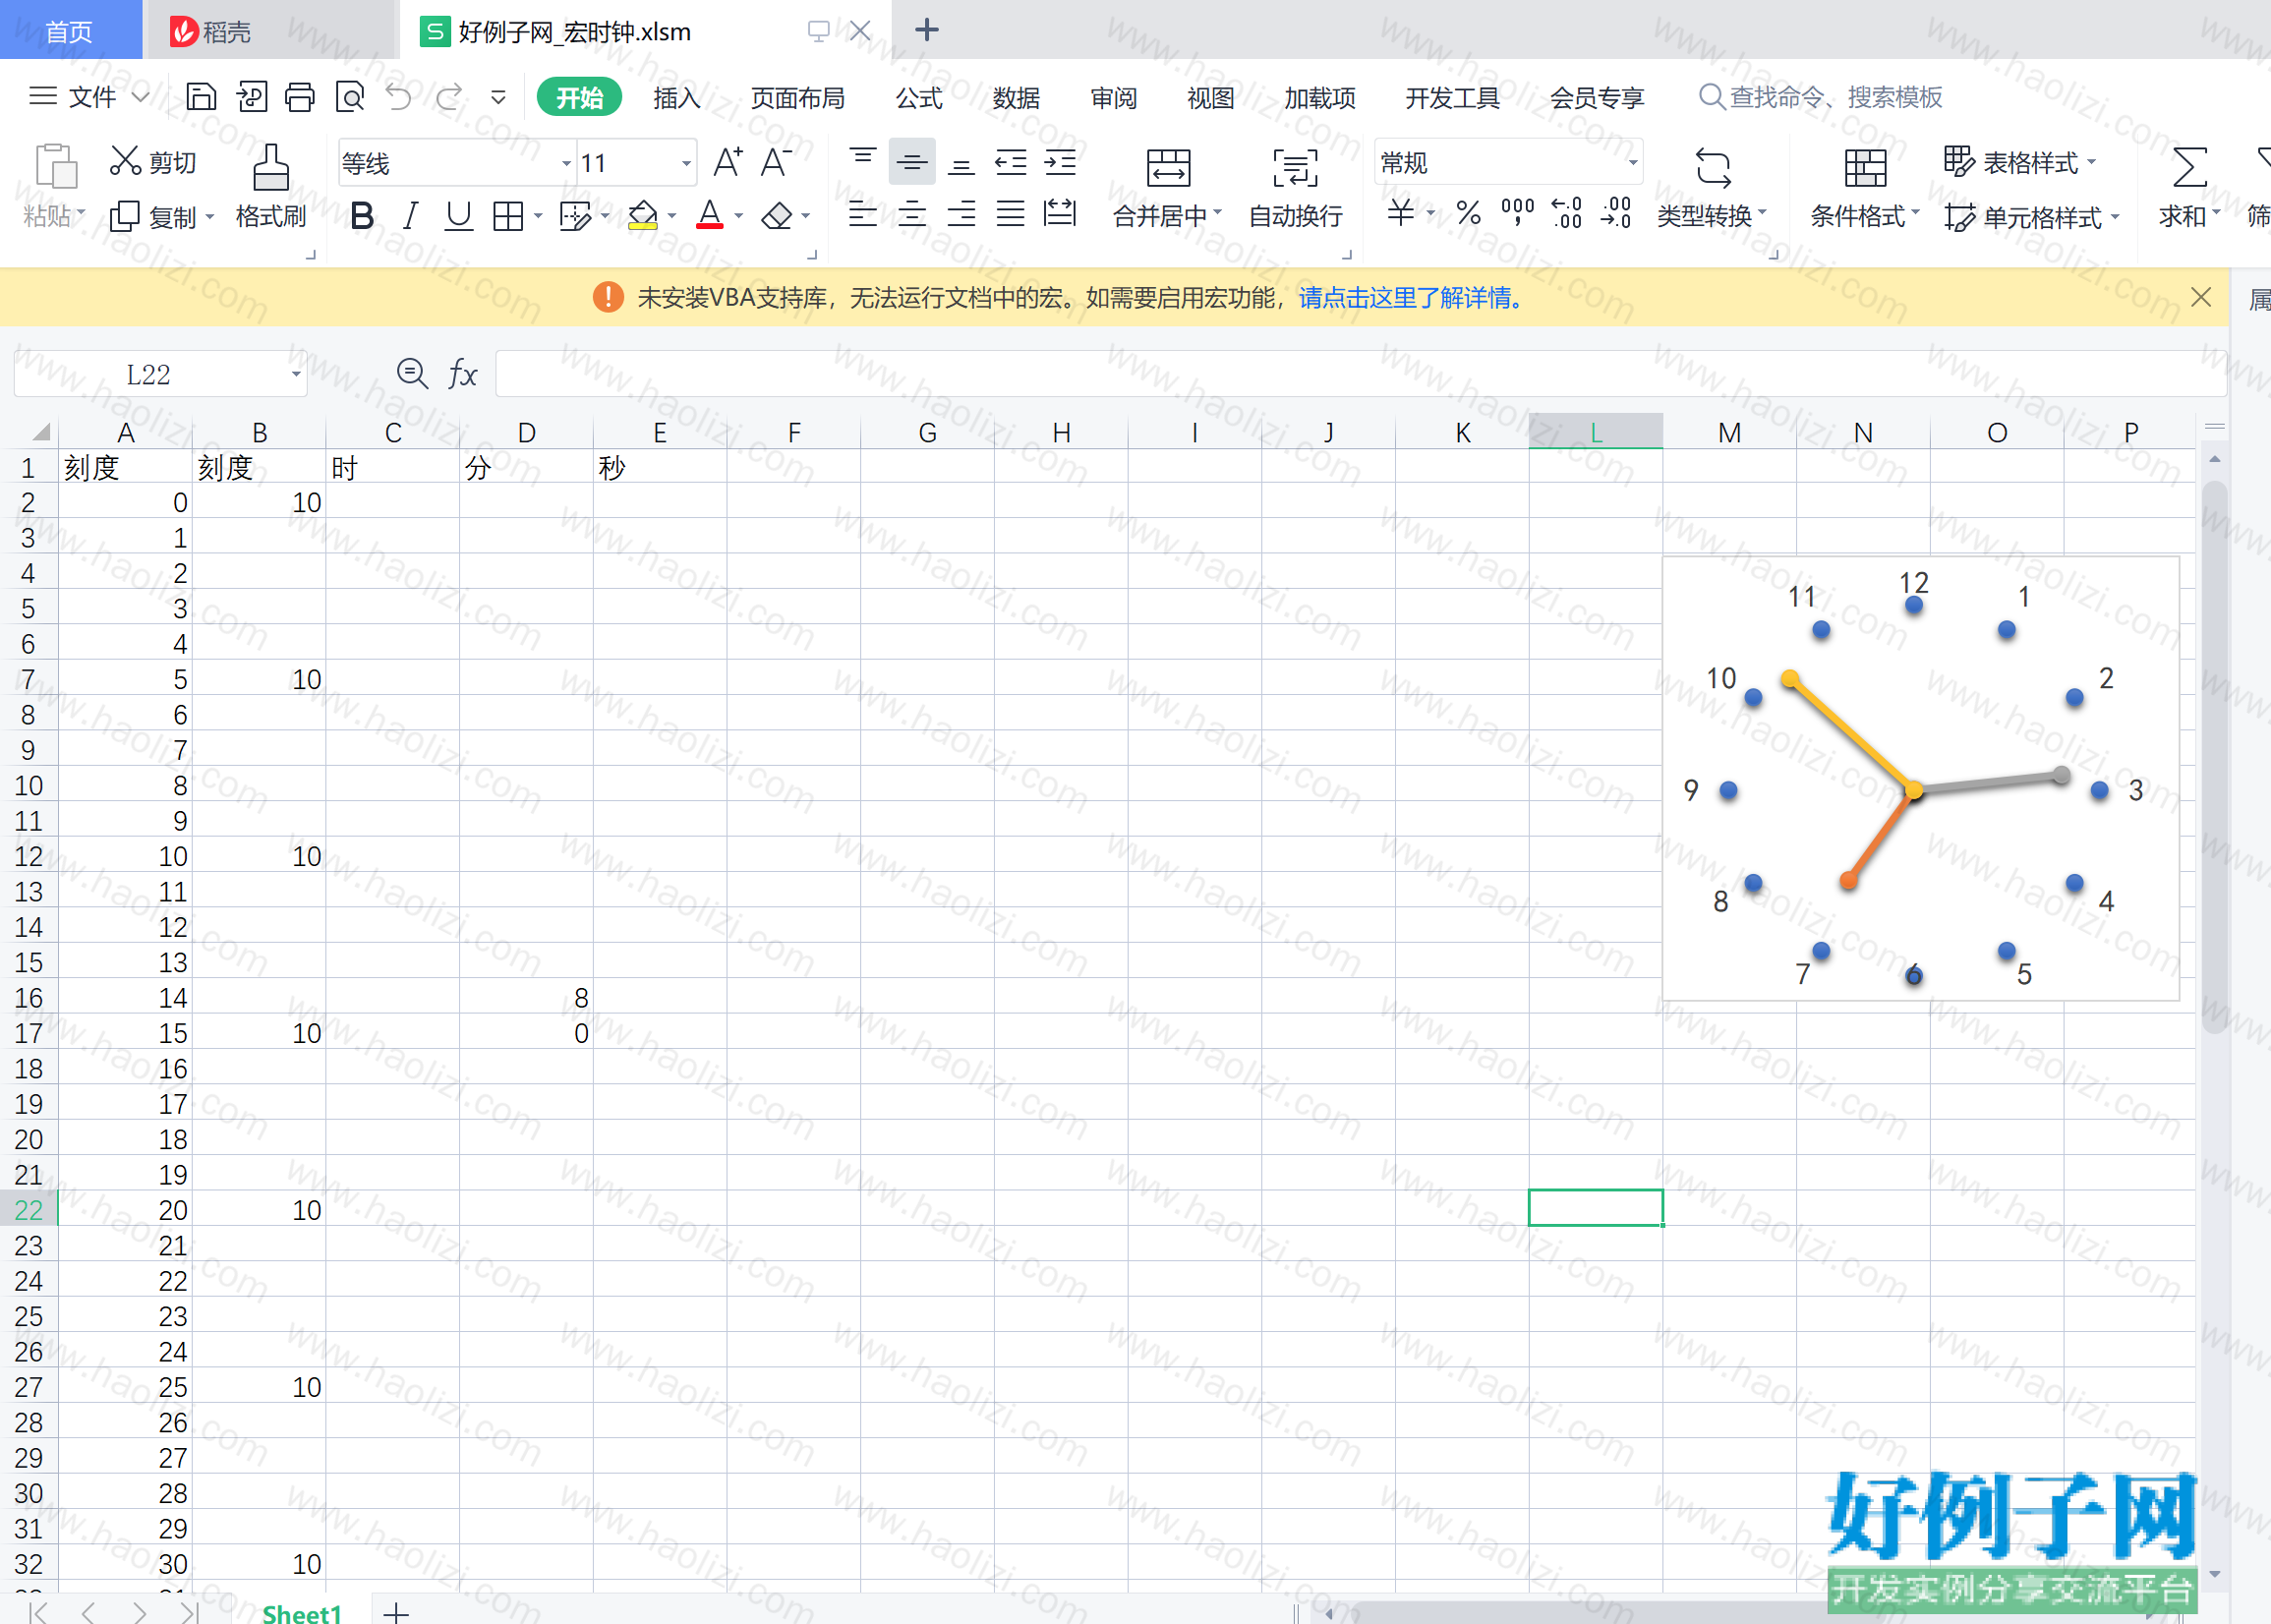The image size is (2271, 1624).
Task: Click the Merge and Center (合并居中) icon
Action: (1168, 168)
